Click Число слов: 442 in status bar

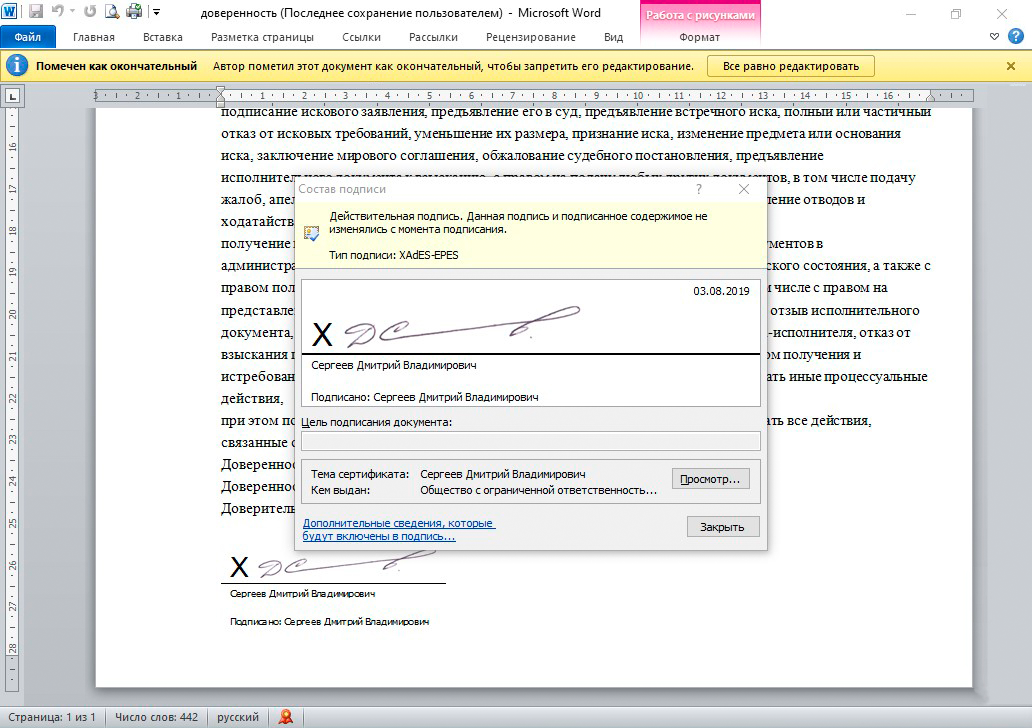pyautogui.click(x=157, y=717)
